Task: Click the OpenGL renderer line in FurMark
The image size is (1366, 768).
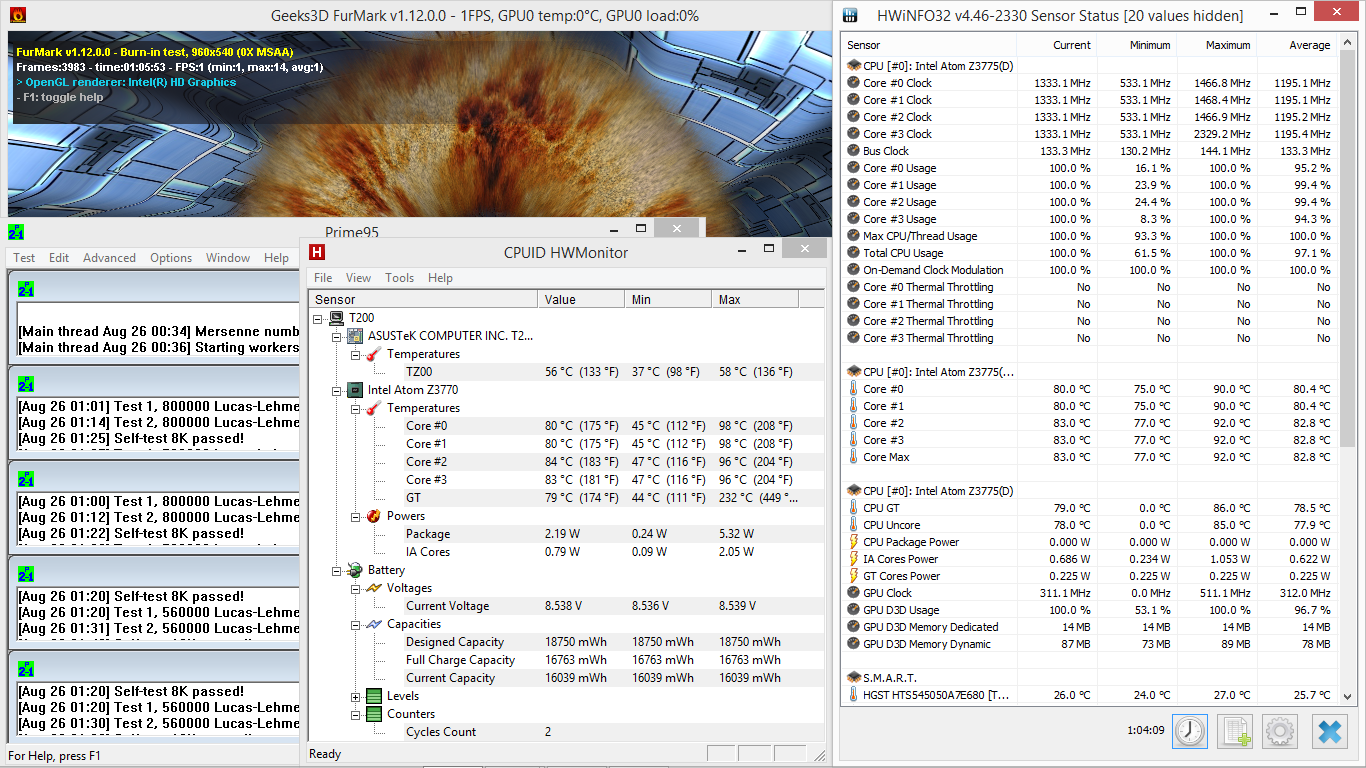Action: click(x=127, y=82)
